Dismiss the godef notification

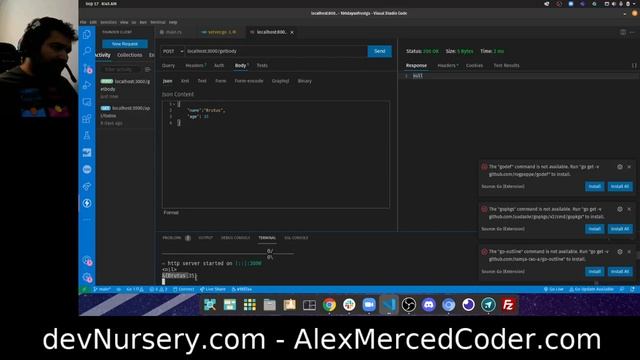pos(629,167)
